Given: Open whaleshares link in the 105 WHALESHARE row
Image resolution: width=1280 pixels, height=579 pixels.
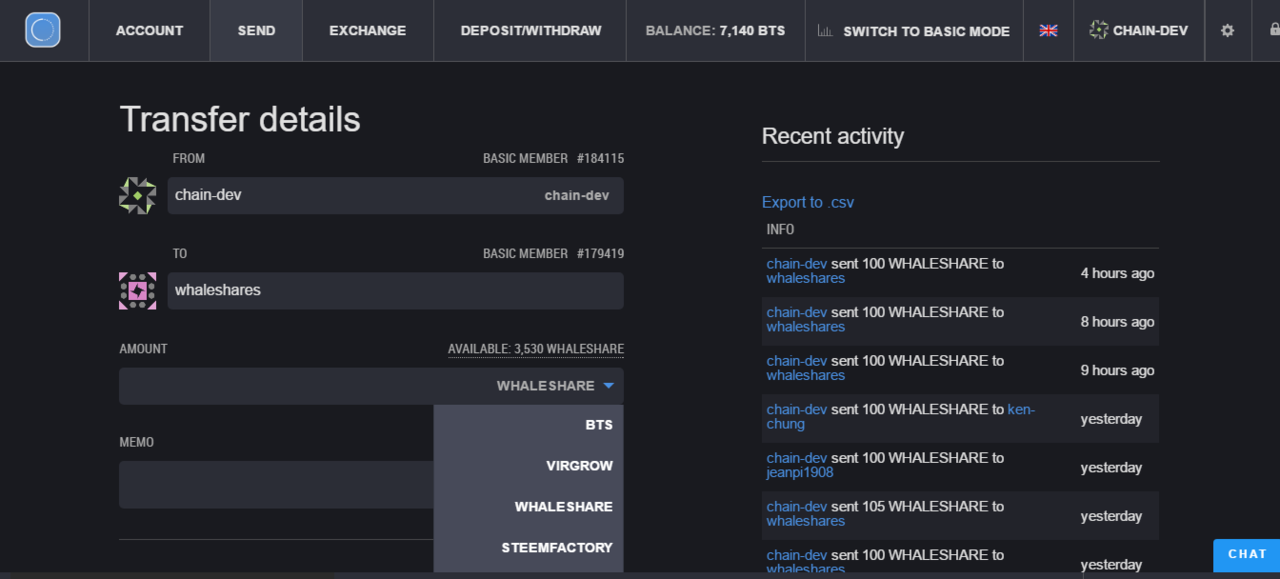Looking at the screenshot, I should (x=806, y=521).
